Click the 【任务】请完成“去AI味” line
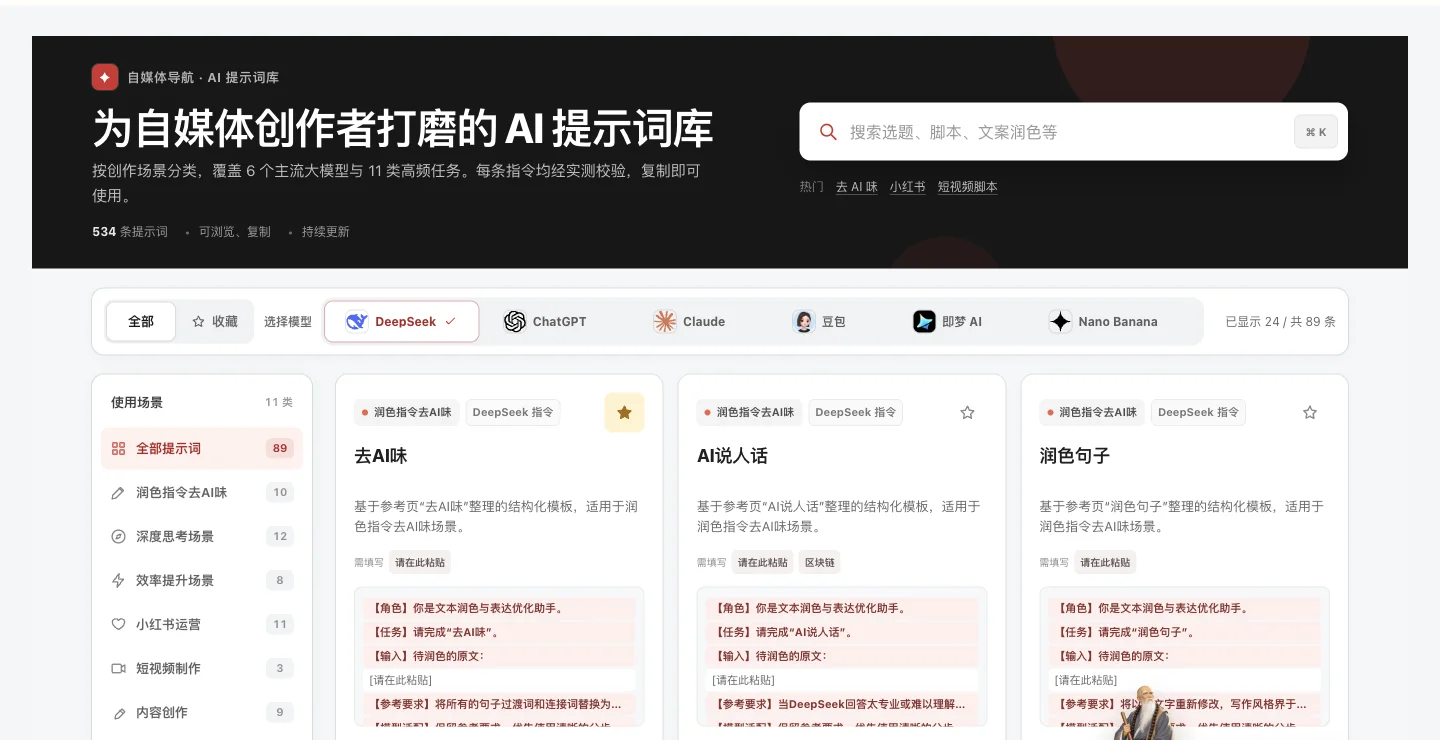The height and width of the screenshot is (740, 1440). (499, 632)
